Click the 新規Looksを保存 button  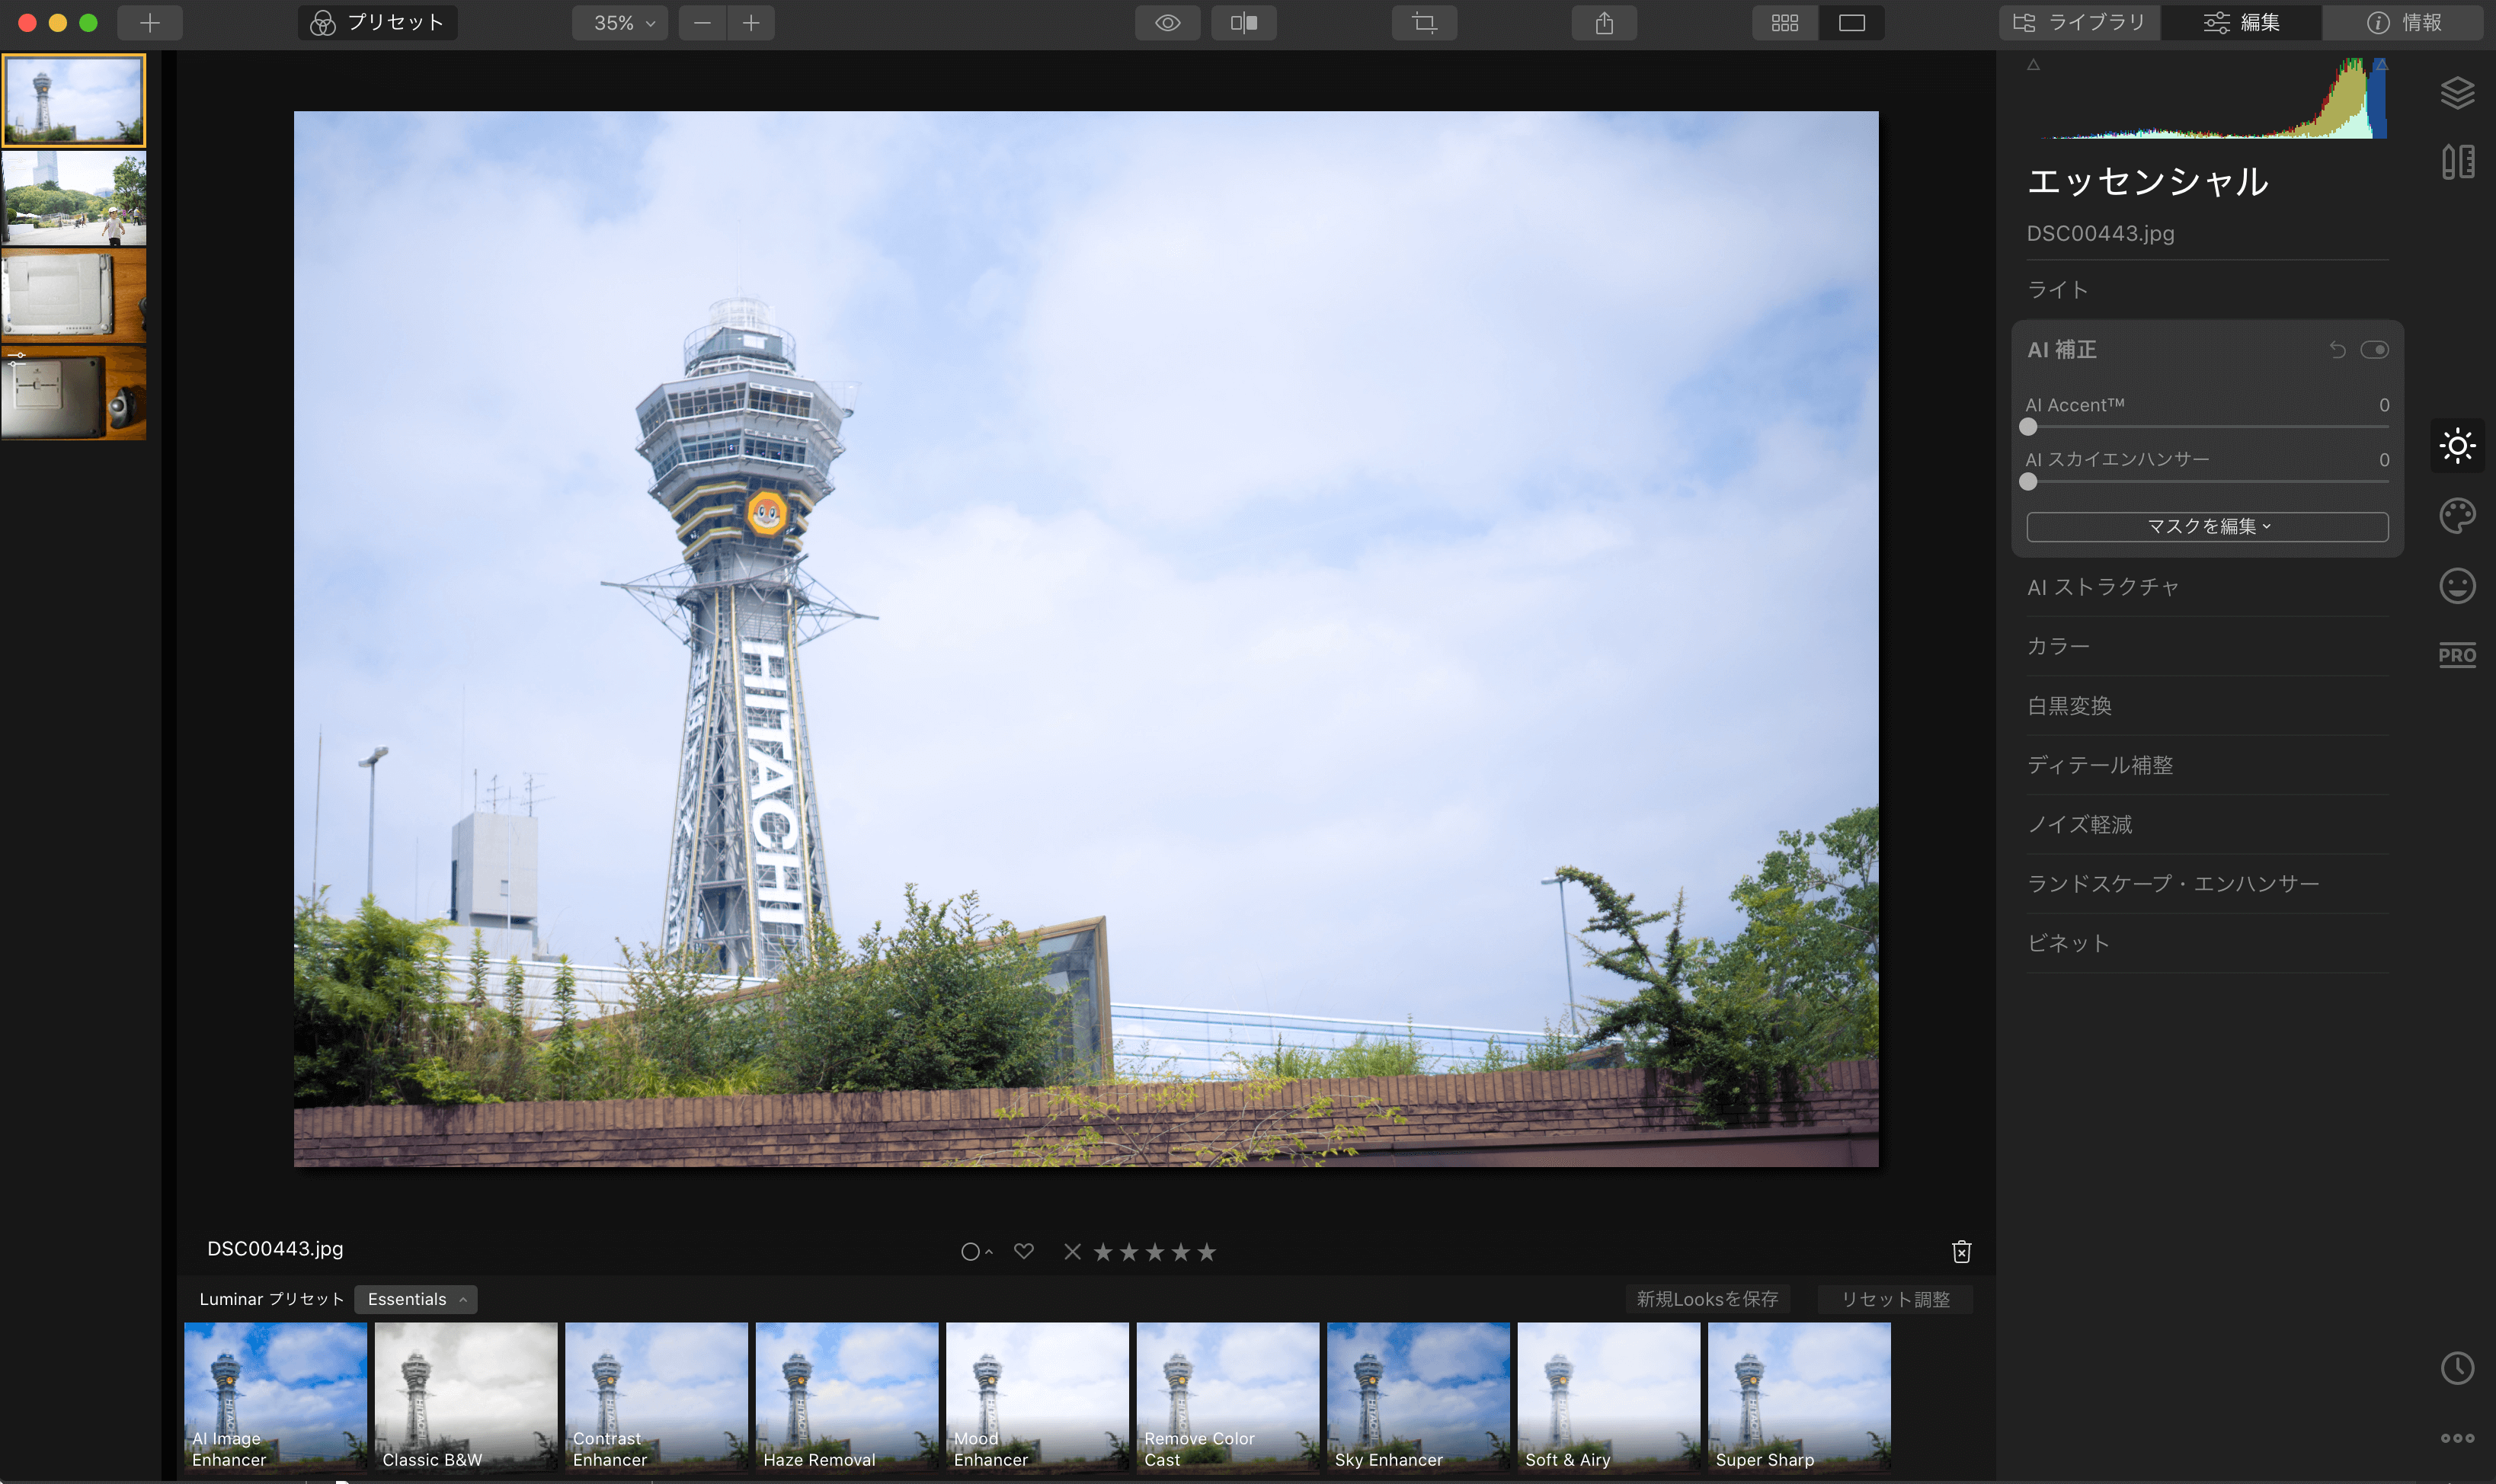[1707, 1299]
